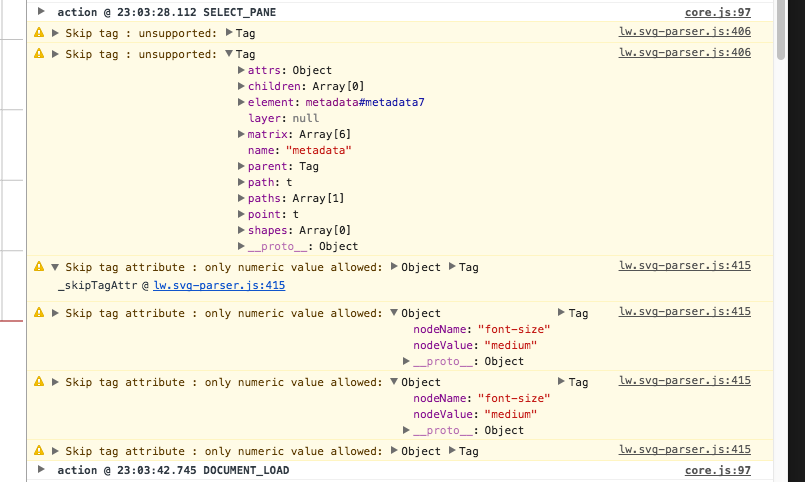The height and width of the screenshot is (482, 805).
Task: Expand the DOCUMENT_LOAD action log entry
Action: 40,470
